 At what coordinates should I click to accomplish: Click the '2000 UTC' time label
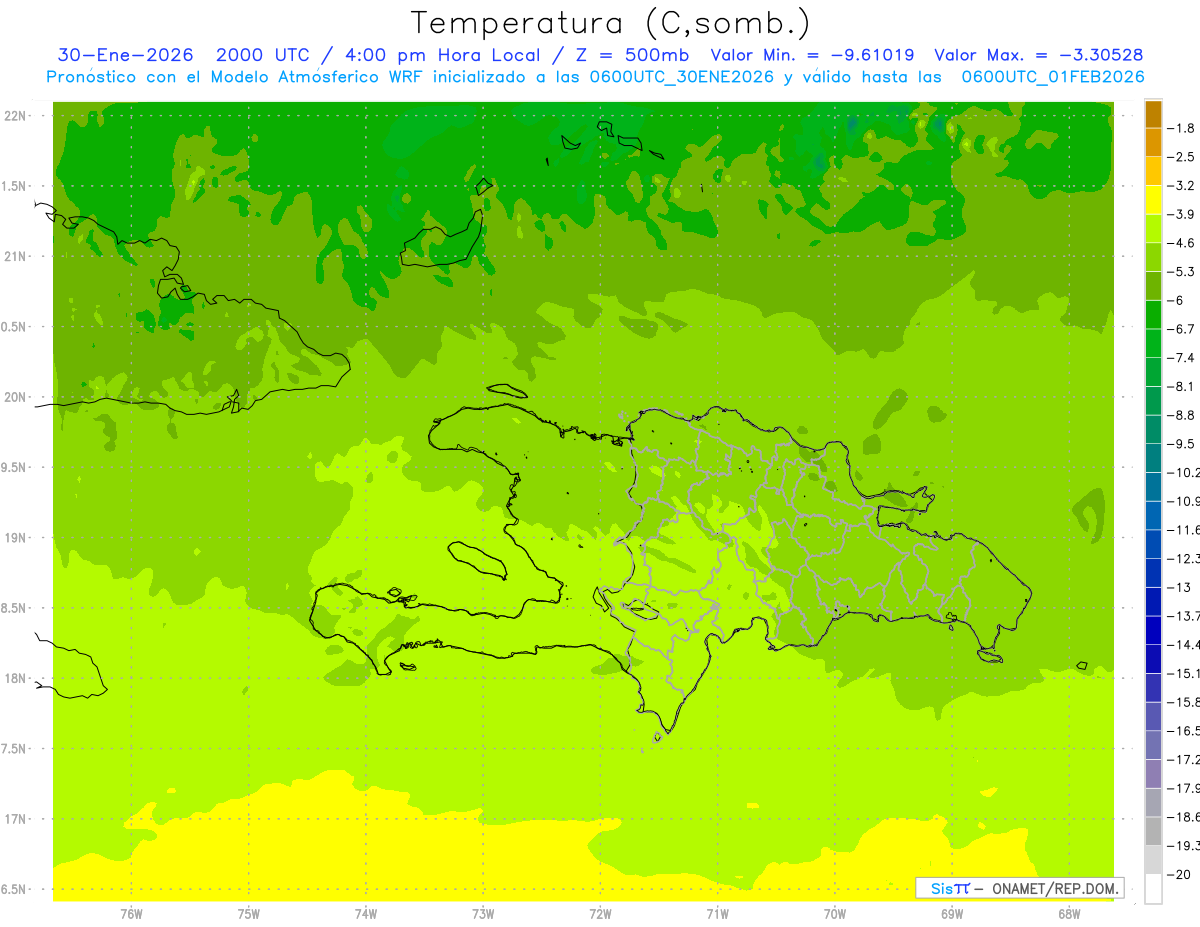[x=264, y=55]
